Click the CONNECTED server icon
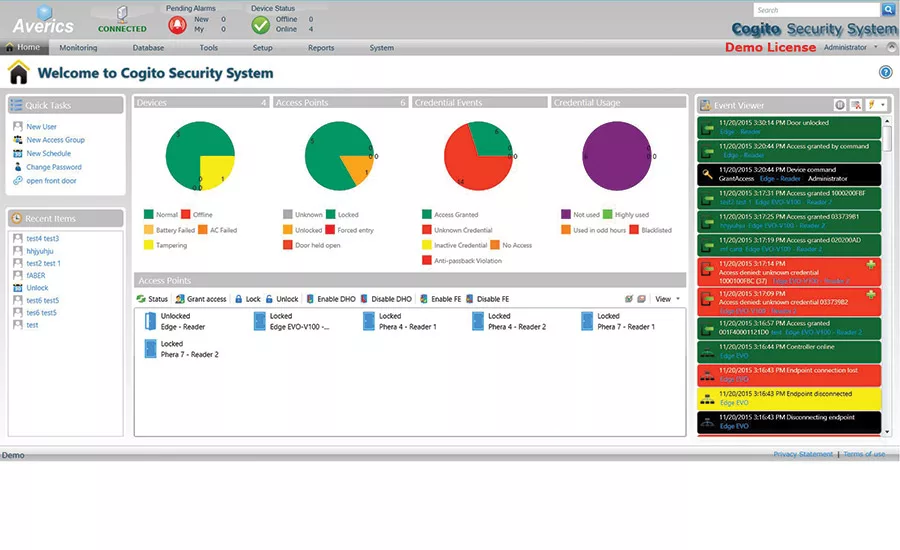The image size is (900, 550). (x=122, y=14)
